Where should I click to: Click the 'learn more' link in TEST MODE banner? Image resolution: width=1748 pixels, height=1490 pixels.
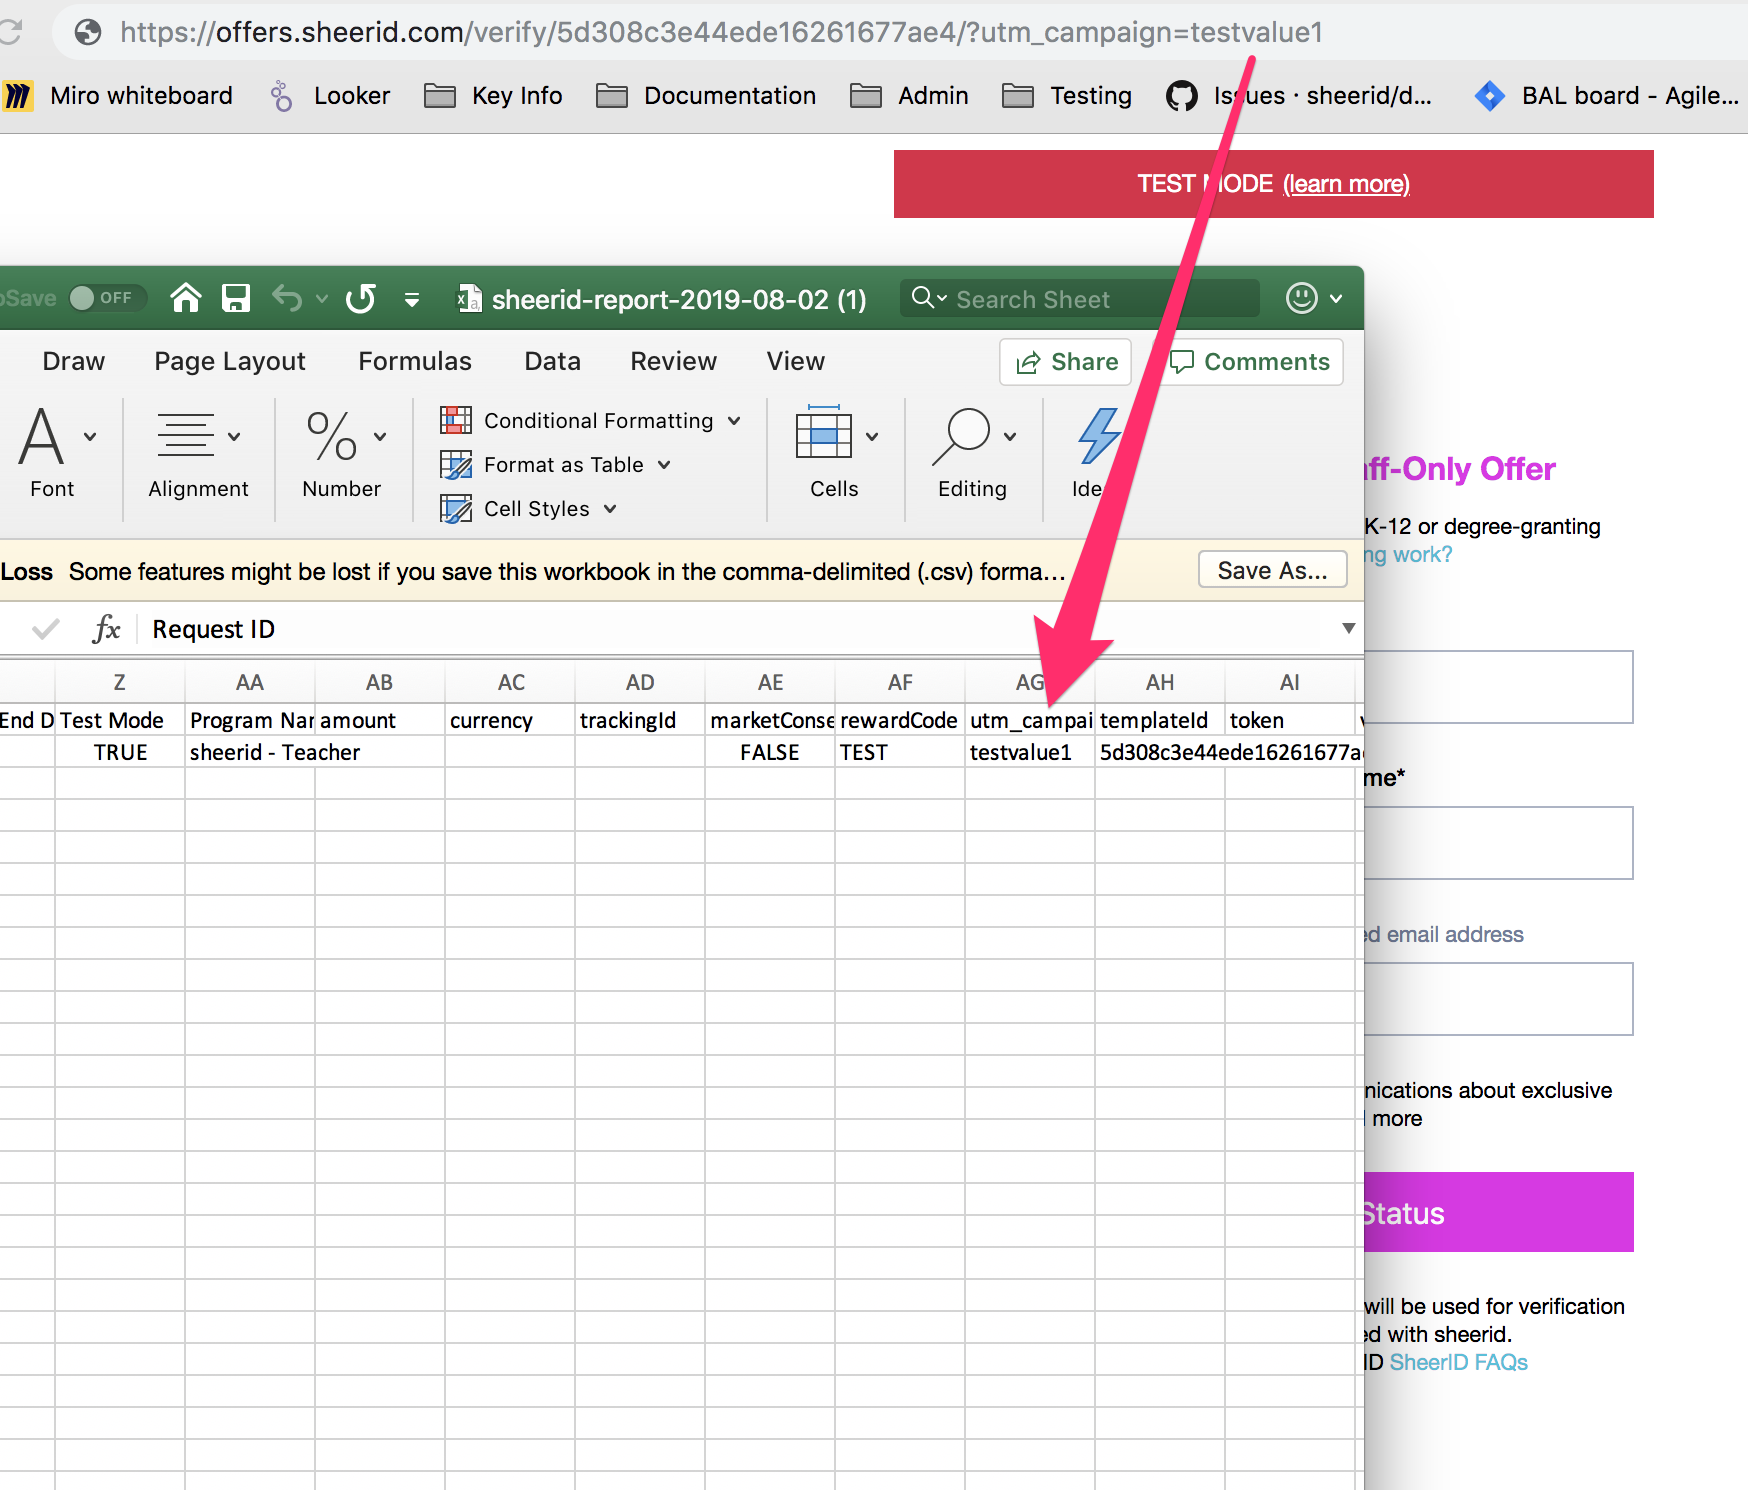point(1346,184)
